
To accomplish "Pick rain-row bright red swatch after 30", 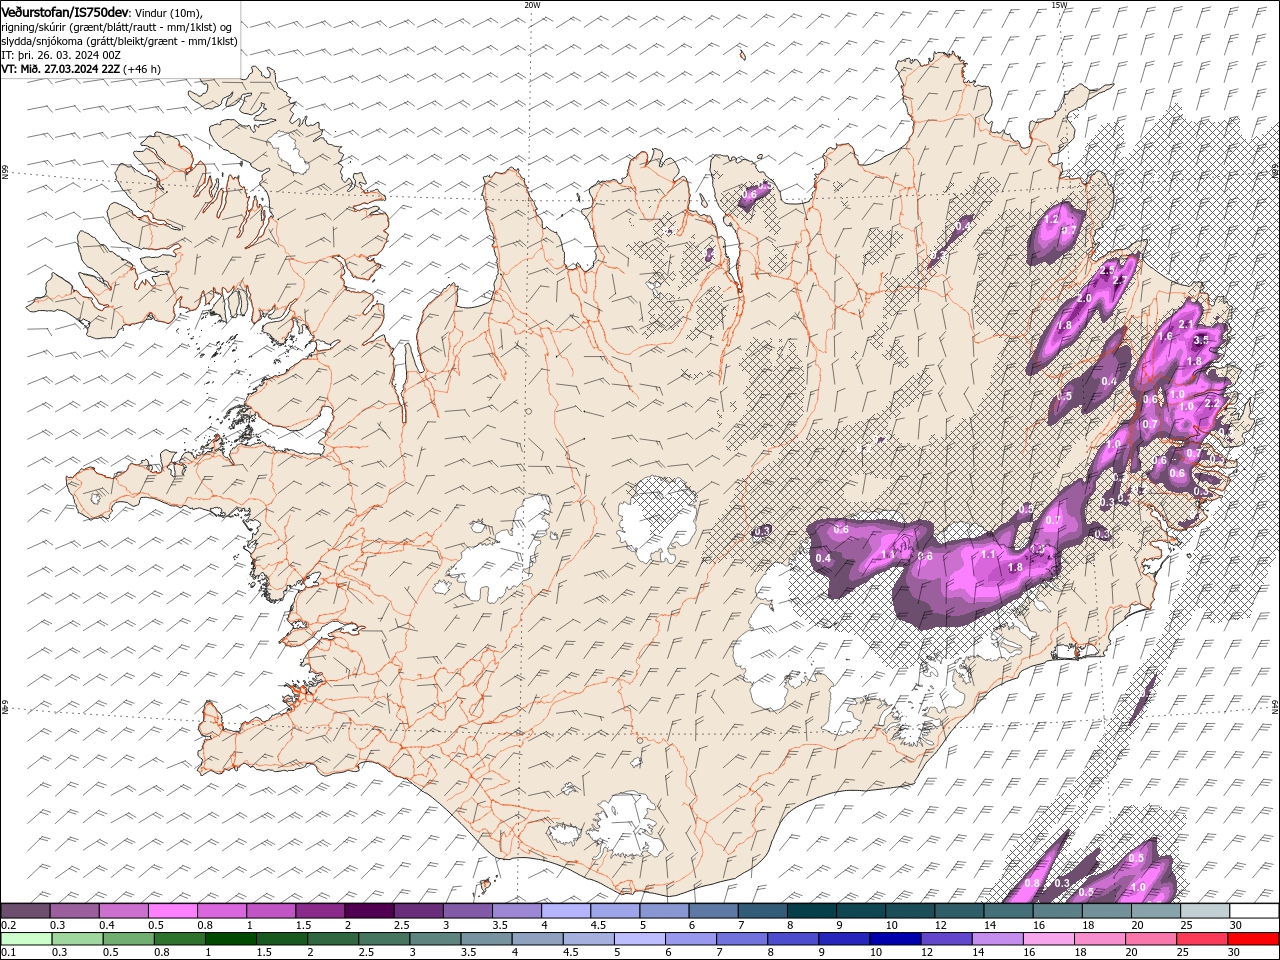I will [x=1253, y=939].
